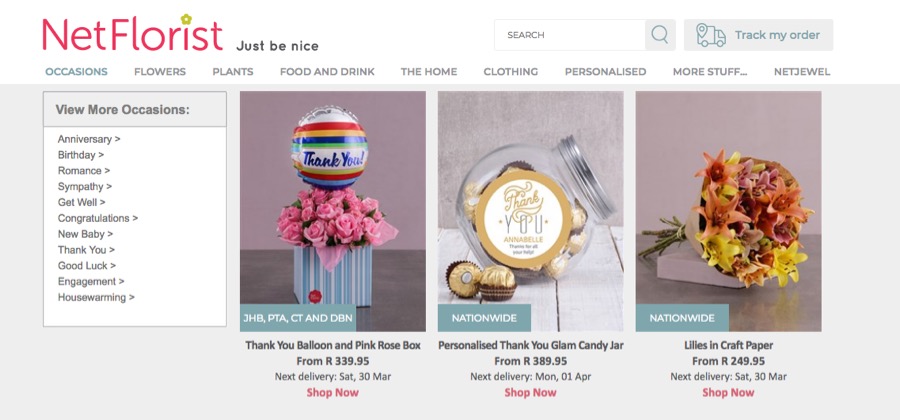Expand the Birthday occasion link
The image size is (900, 420).
81,155
